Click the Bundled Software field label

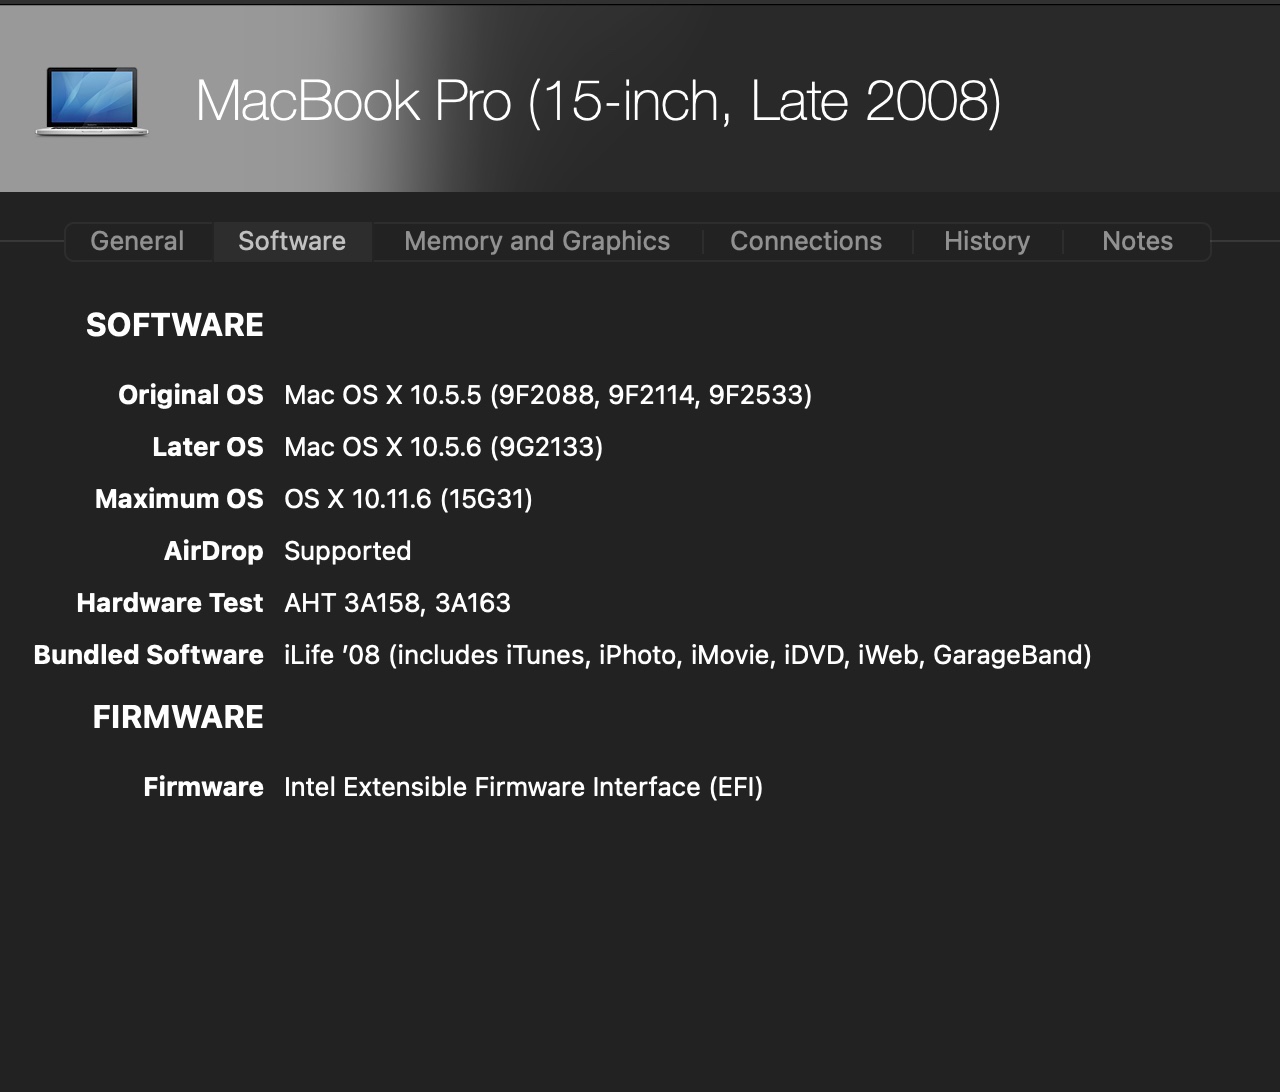(x=149, y=655)
